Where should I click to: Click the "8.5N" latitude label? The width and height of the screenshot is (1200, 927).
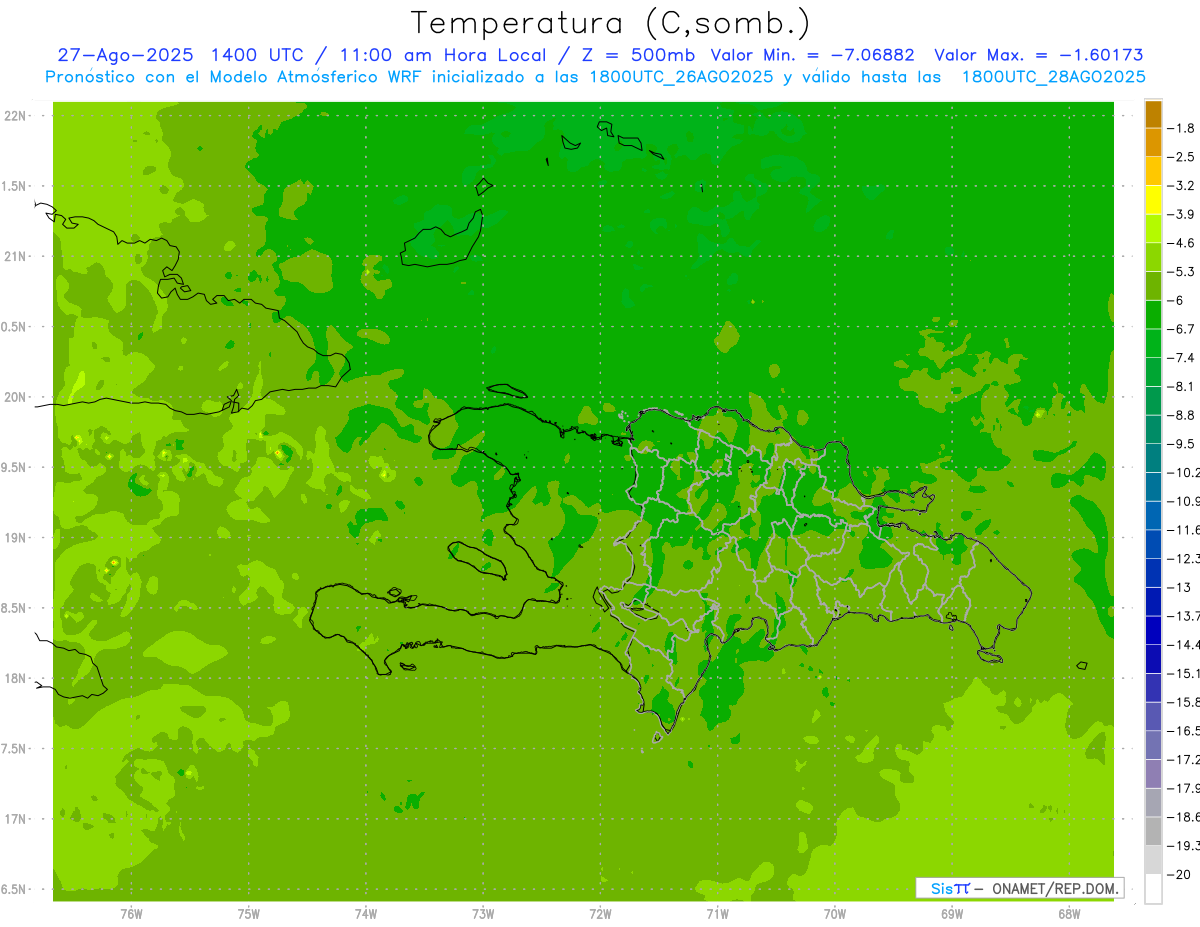point(15,608)
